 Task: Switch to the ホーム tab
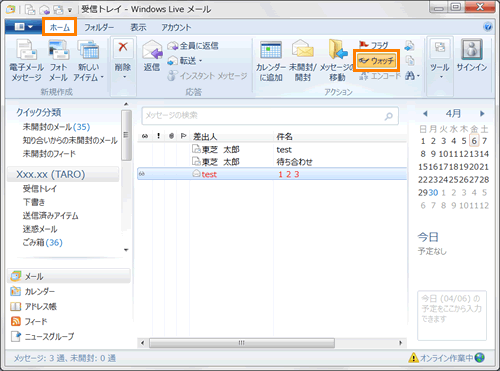tap(59, 27)
